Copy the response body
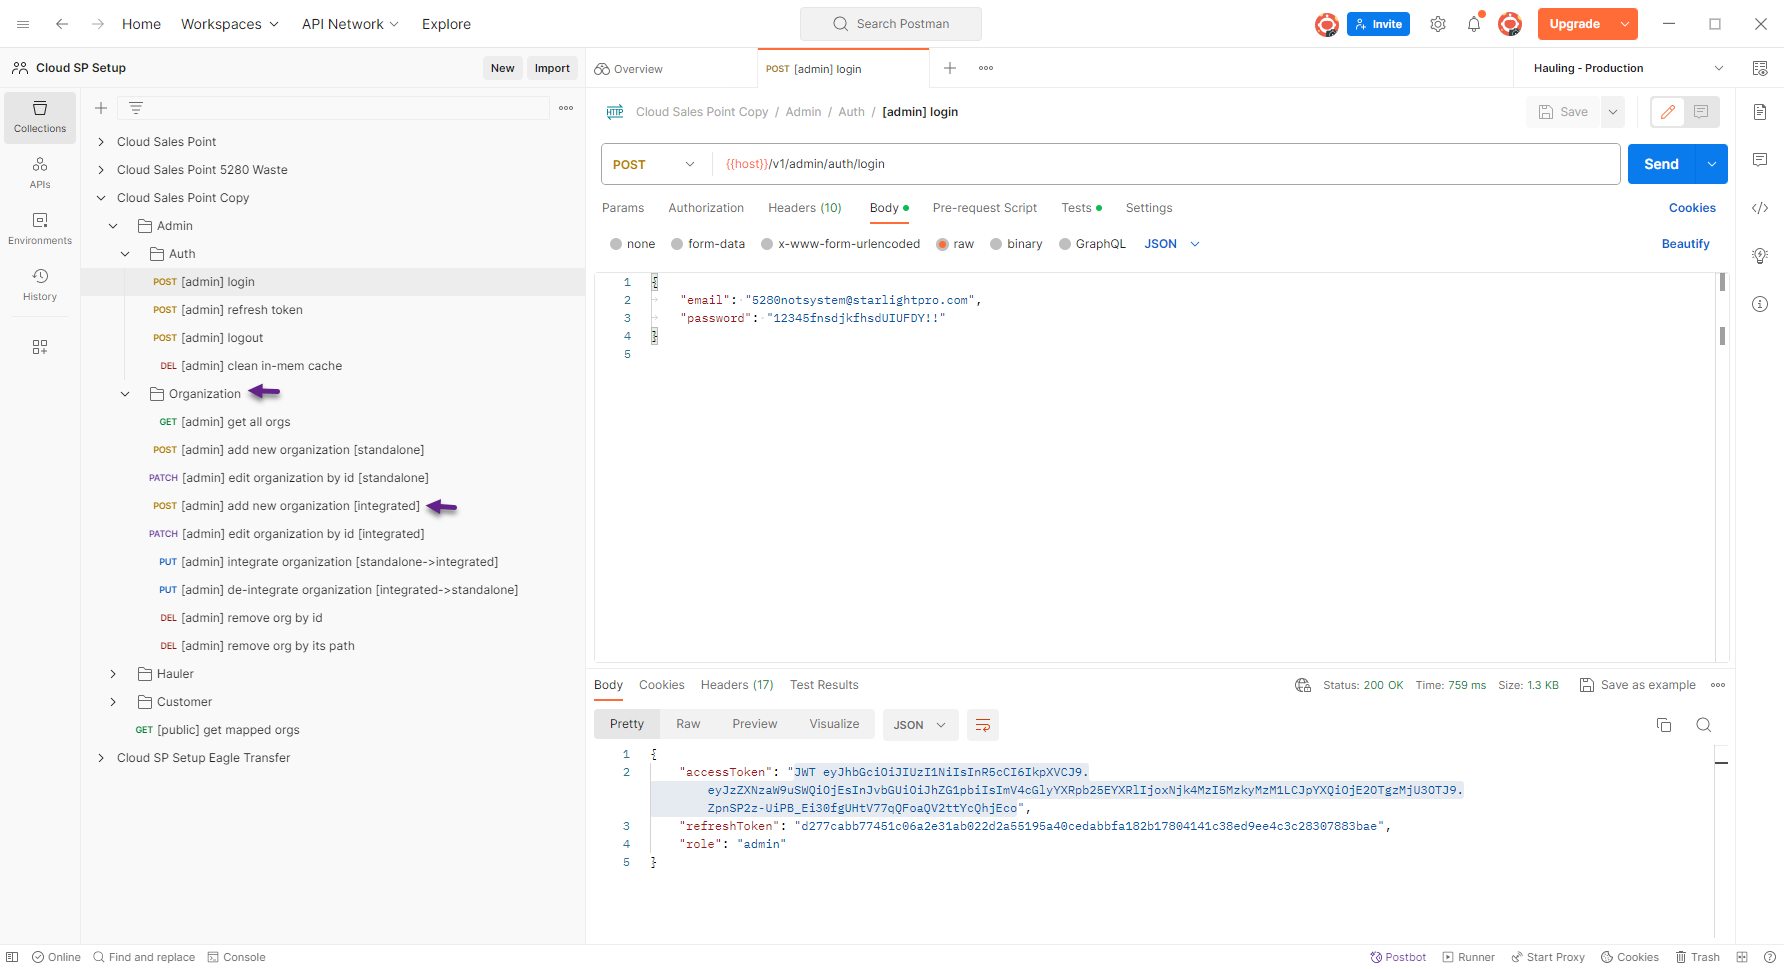 [1664, 725]
